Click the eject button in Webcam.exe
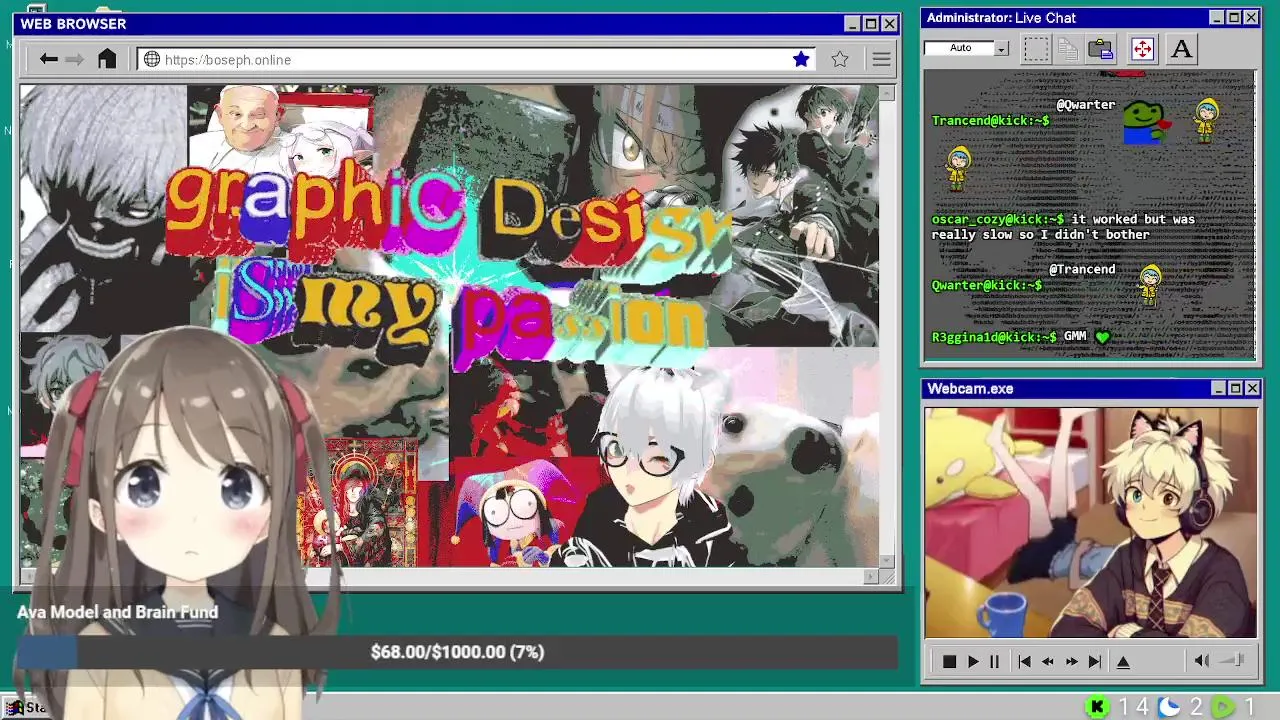 pyautogui.click(x=1123, y=661)
